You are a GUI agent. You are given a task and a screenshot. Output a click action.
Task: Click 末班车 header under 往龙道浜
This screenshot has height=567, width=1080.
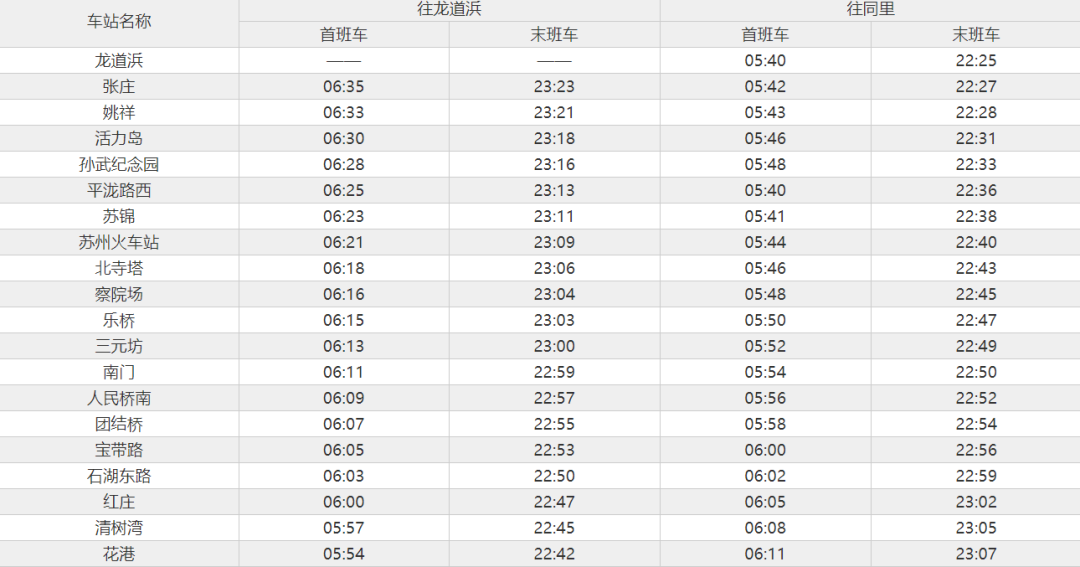pyautogui.click(x=554, y=34)
